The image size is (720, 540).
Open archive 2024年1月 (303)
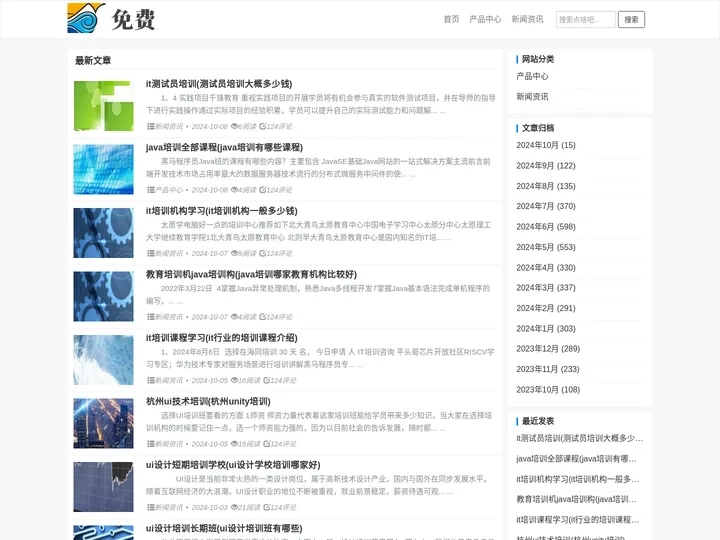(546, 329)
